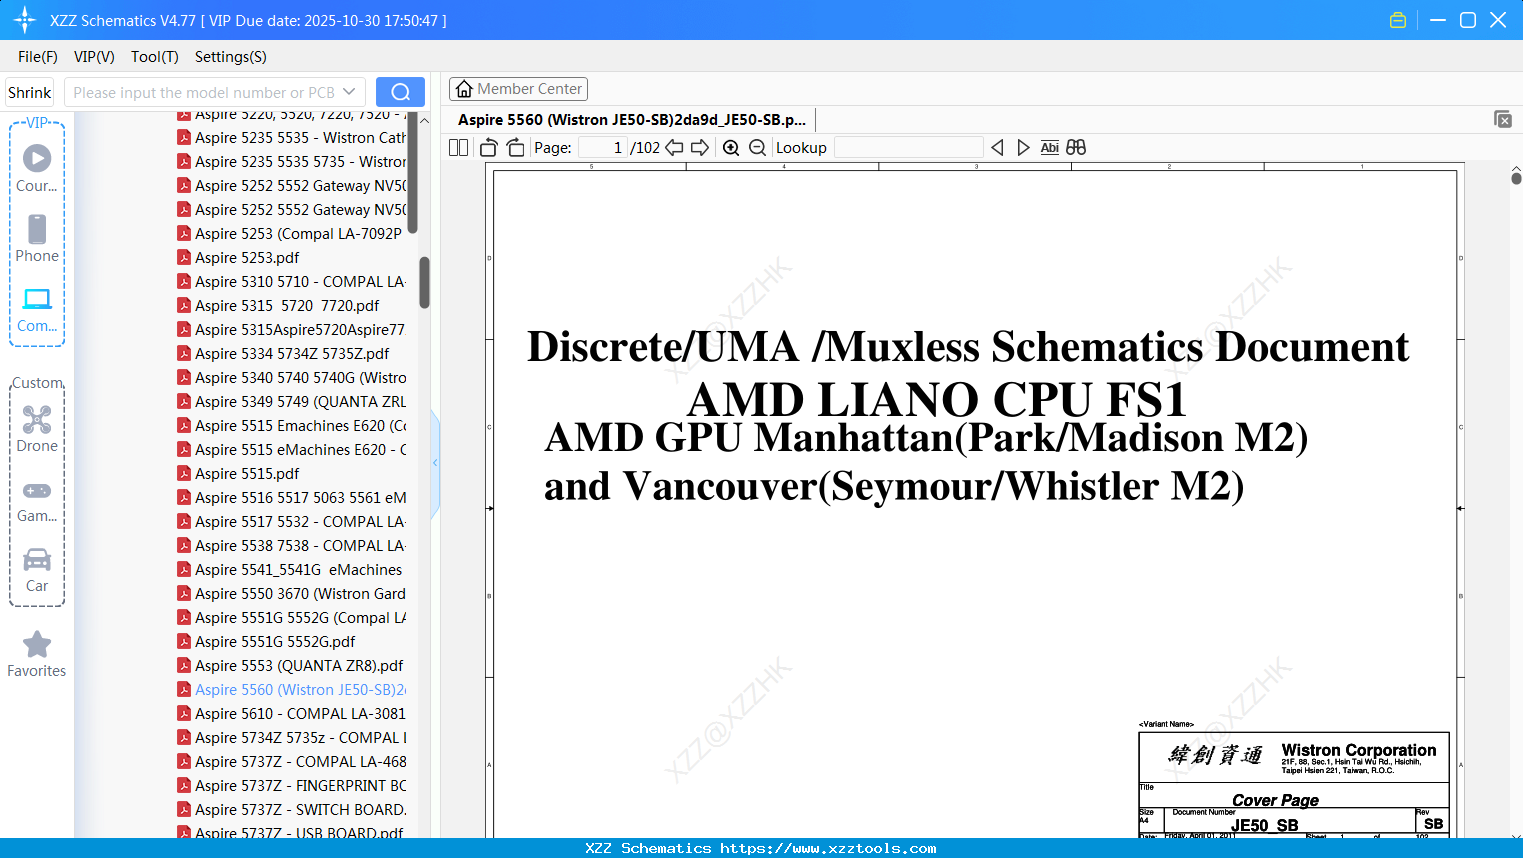Screen dimensions: 1523x858
Task: Open Aspire 5610 - COMPAL LA-3081 file
Action: (x=300, y=714)
